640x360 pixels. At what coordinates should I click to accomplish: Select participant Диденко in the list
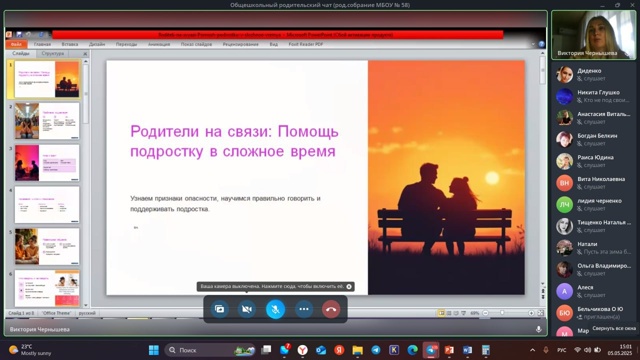click(x=594, y=74)
